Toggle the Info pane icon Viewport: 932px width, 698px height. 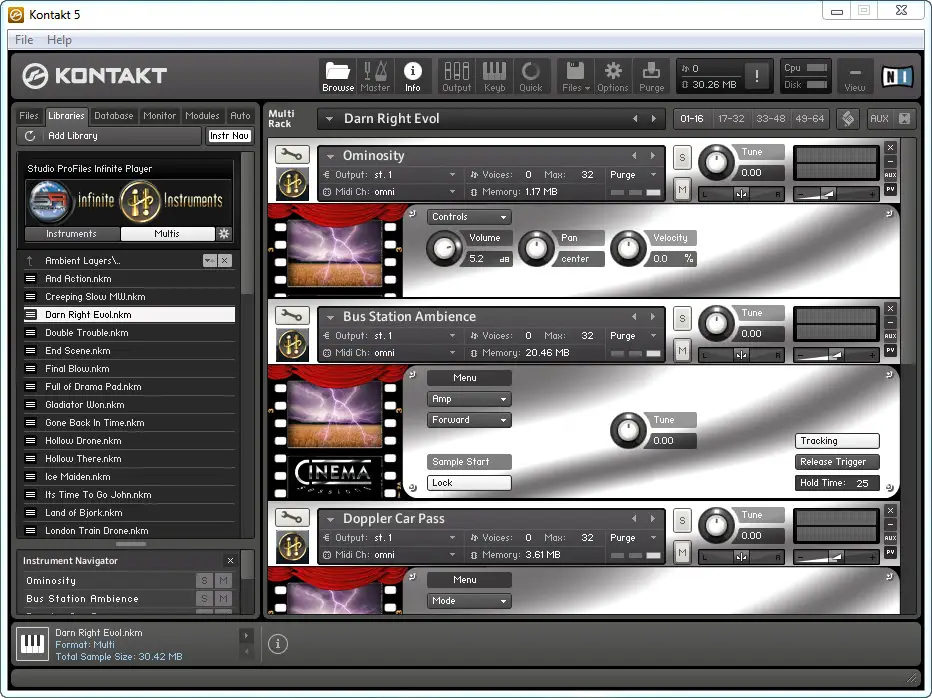(x=413, y=76)
